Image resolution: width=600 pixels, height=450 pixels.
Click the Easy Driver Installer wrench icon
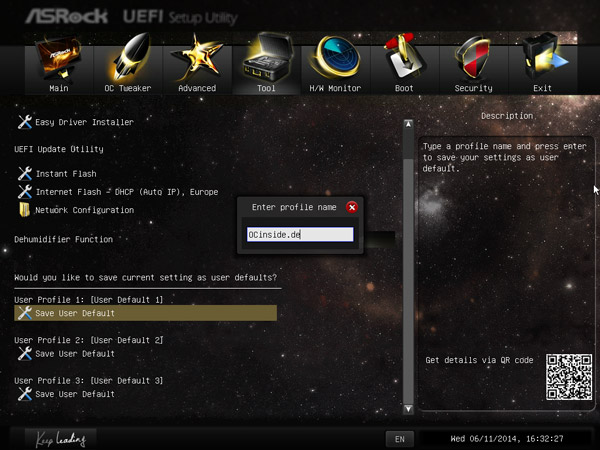[x=25, y=122]
